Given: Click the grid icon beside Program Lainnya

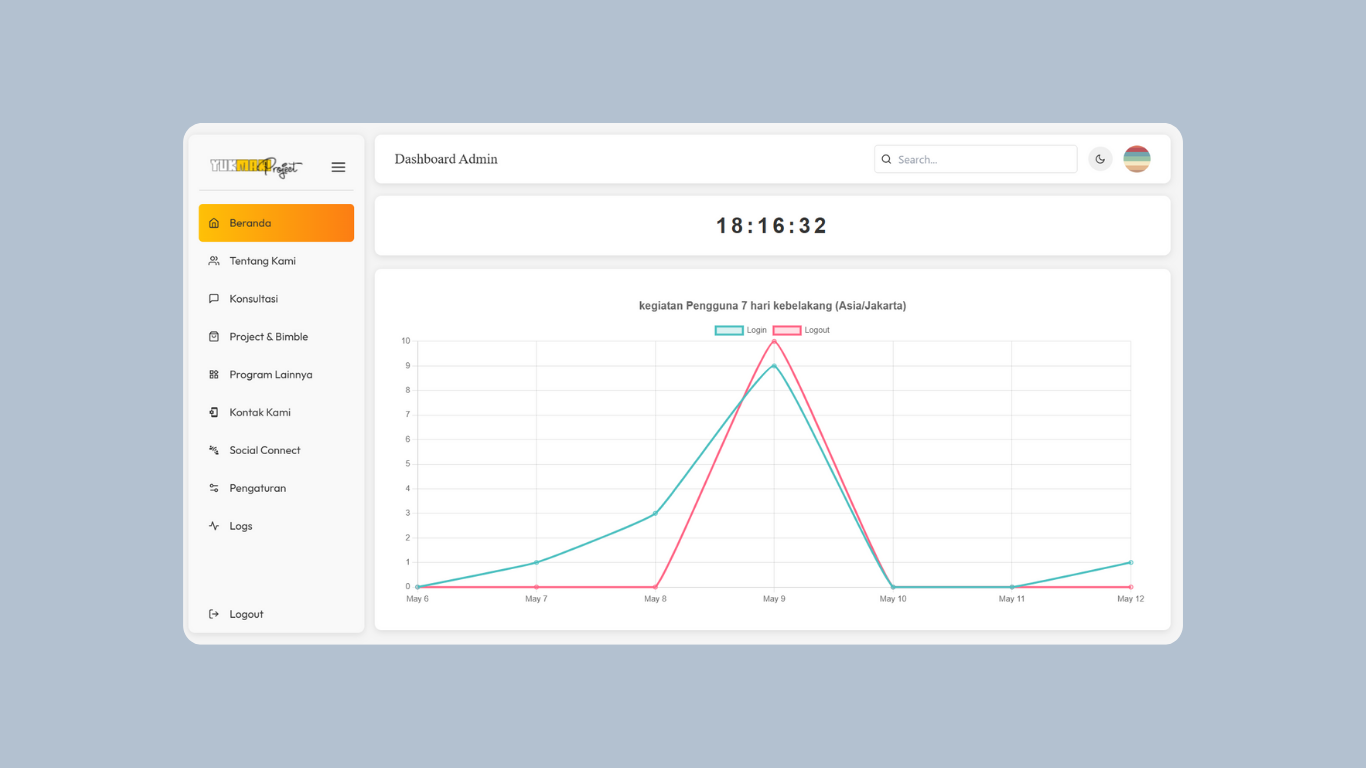Looking at the screenshot, I should click(214, 375).
